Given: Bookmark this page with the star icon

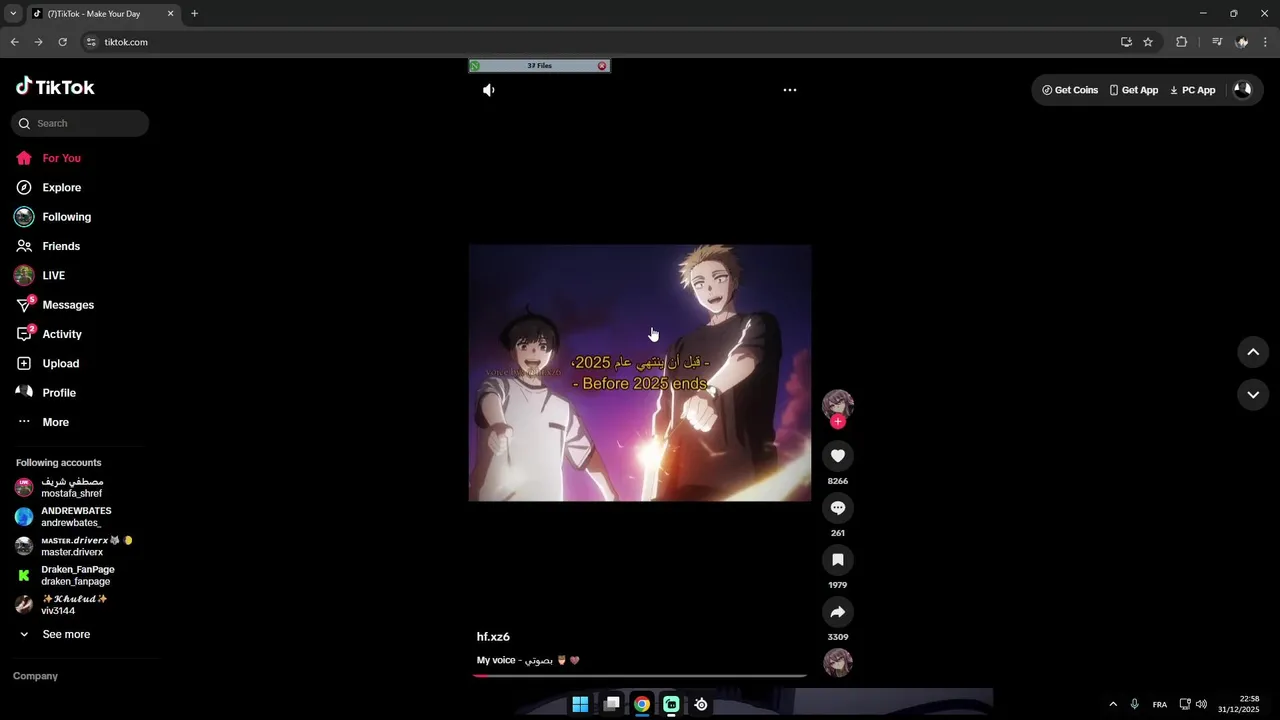Looking at the screenshot, I should [x=1148, y=42].
